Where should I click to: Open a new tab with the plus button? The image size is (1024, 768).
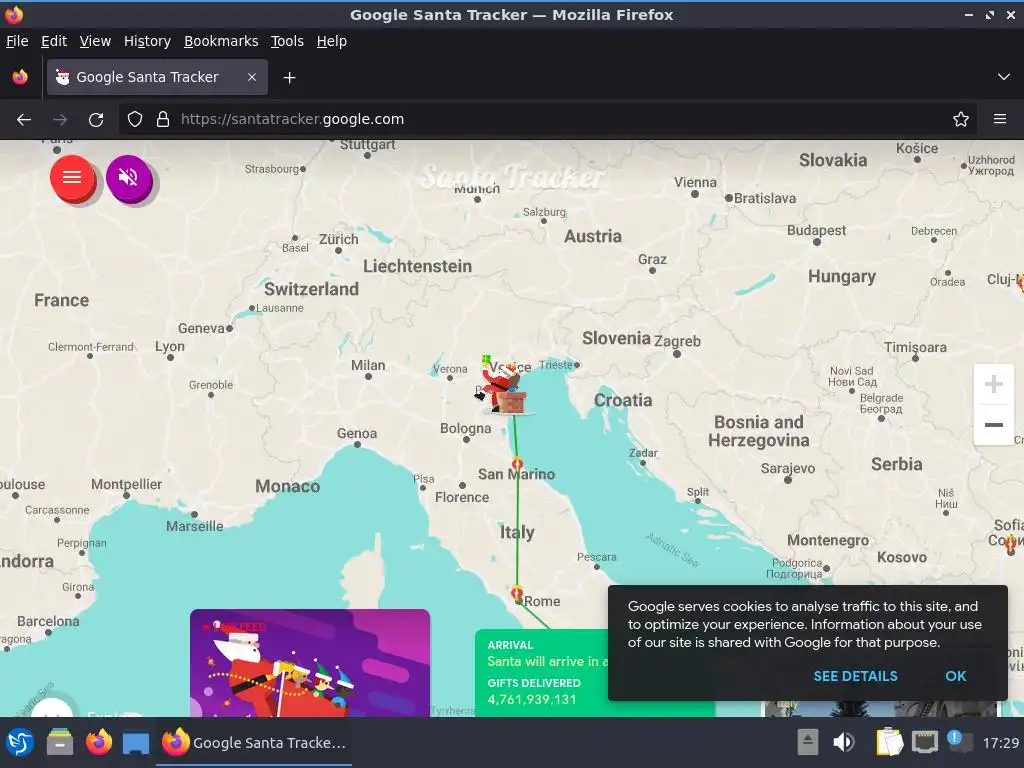289,78
